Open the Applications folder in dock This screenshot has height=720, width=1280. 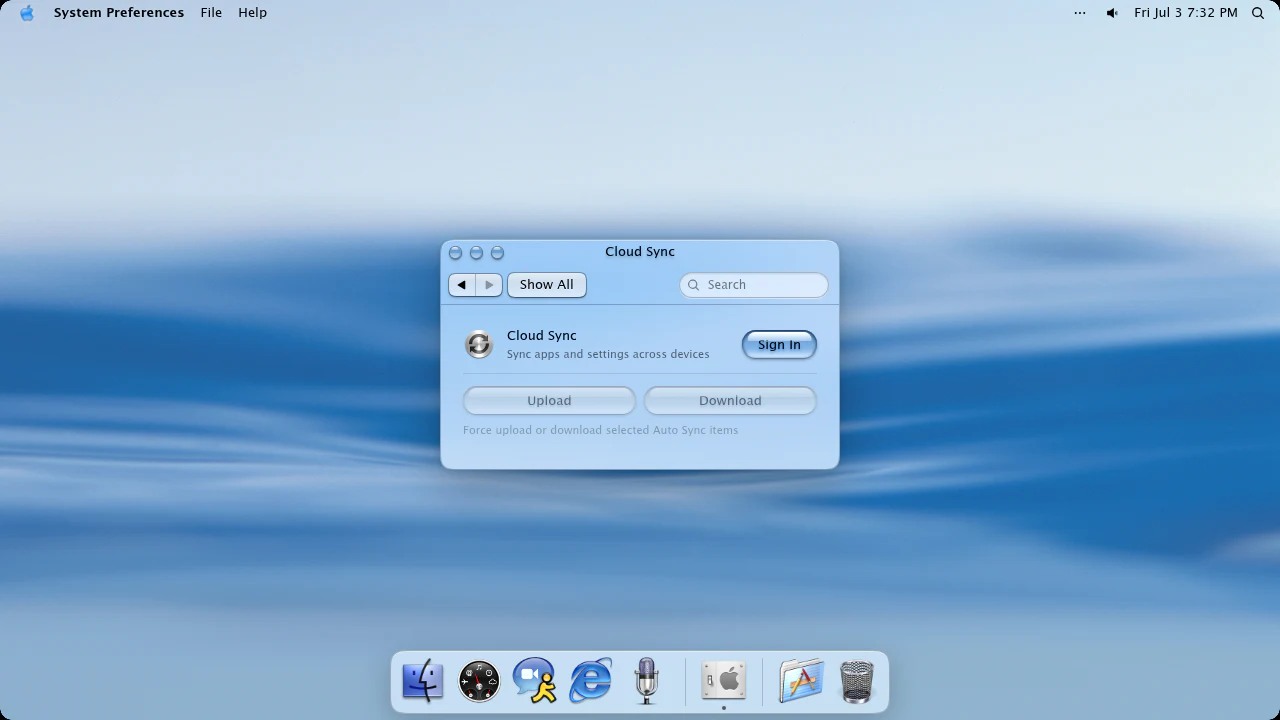(801, 681)
